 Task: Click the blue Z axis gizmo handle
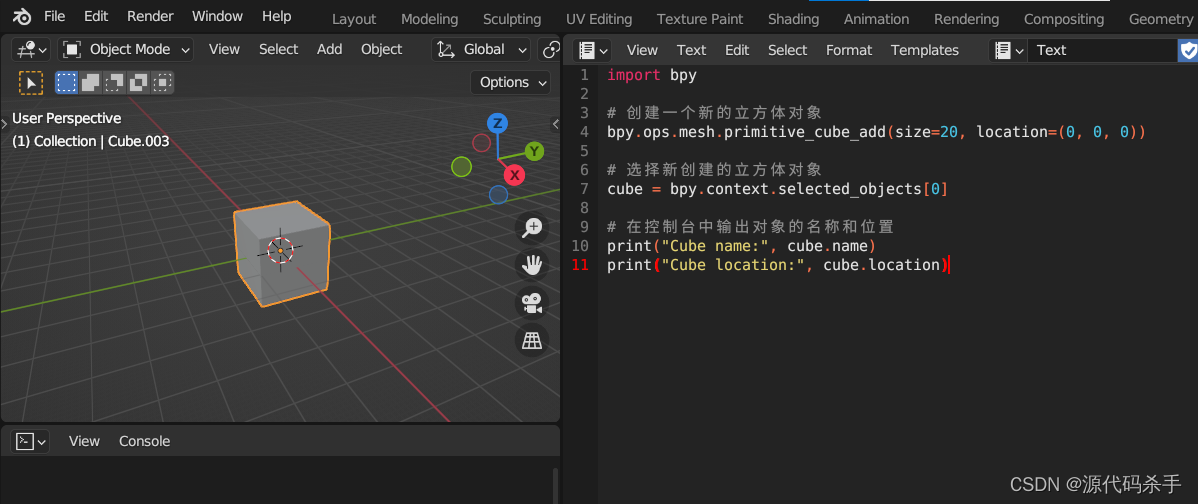coord(497,123)
